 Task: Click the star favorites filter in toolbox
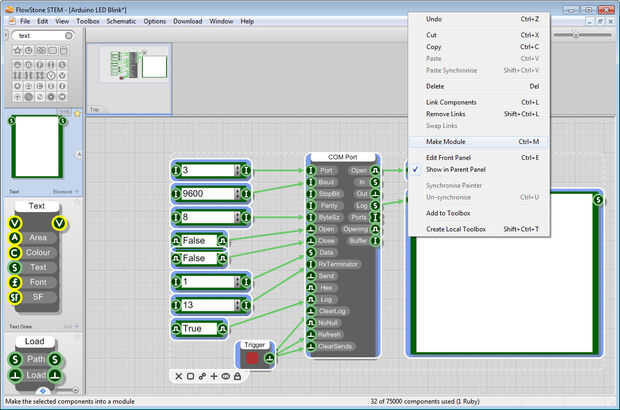(17, 51)
